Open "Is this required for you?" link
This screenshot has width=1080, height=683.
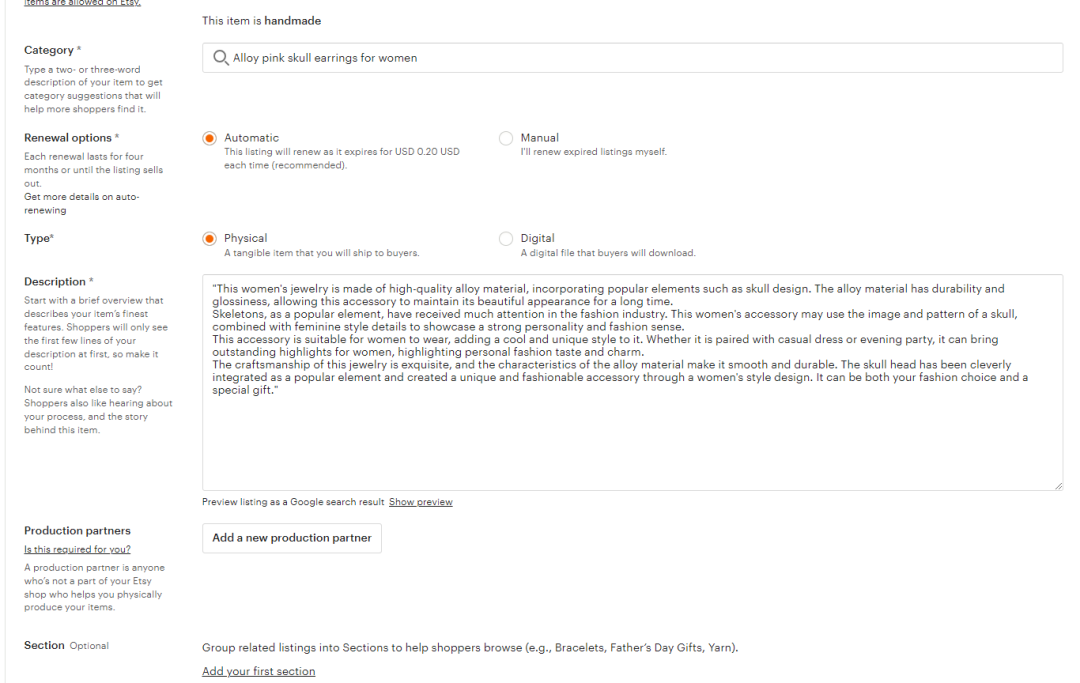(x=77, y=549)
